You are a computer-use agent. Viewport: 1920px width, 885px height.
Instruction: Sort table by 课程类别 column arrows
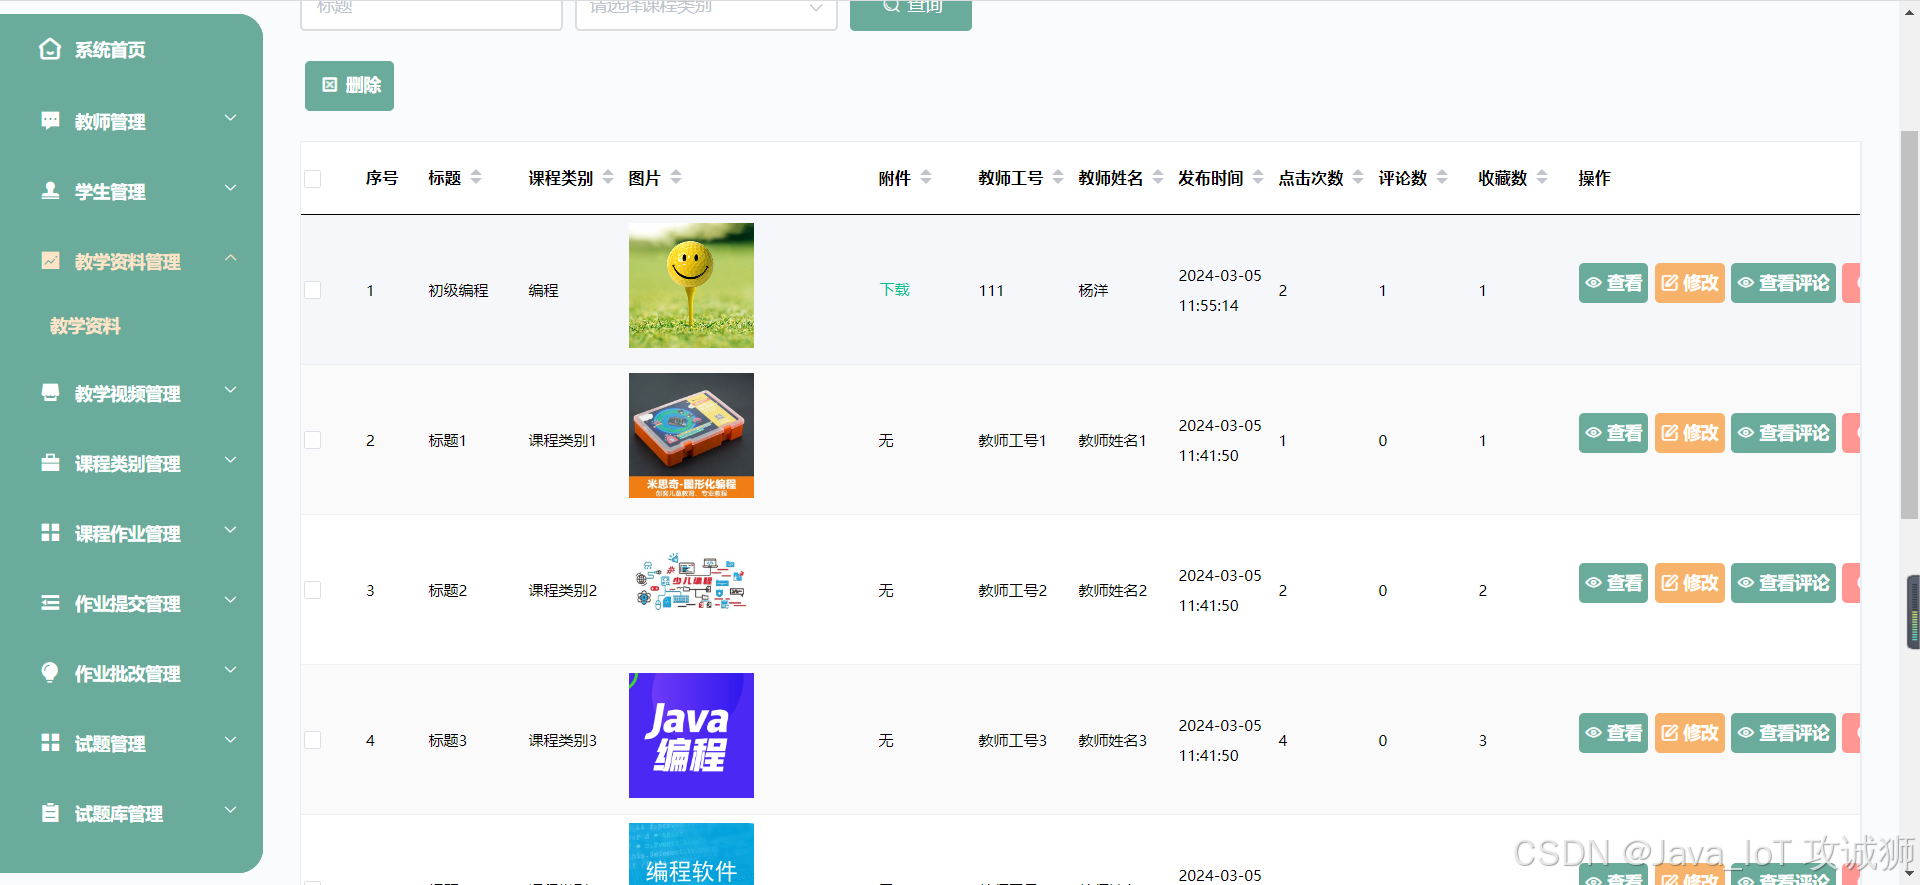pyautogui.click(x=608, y=177)
